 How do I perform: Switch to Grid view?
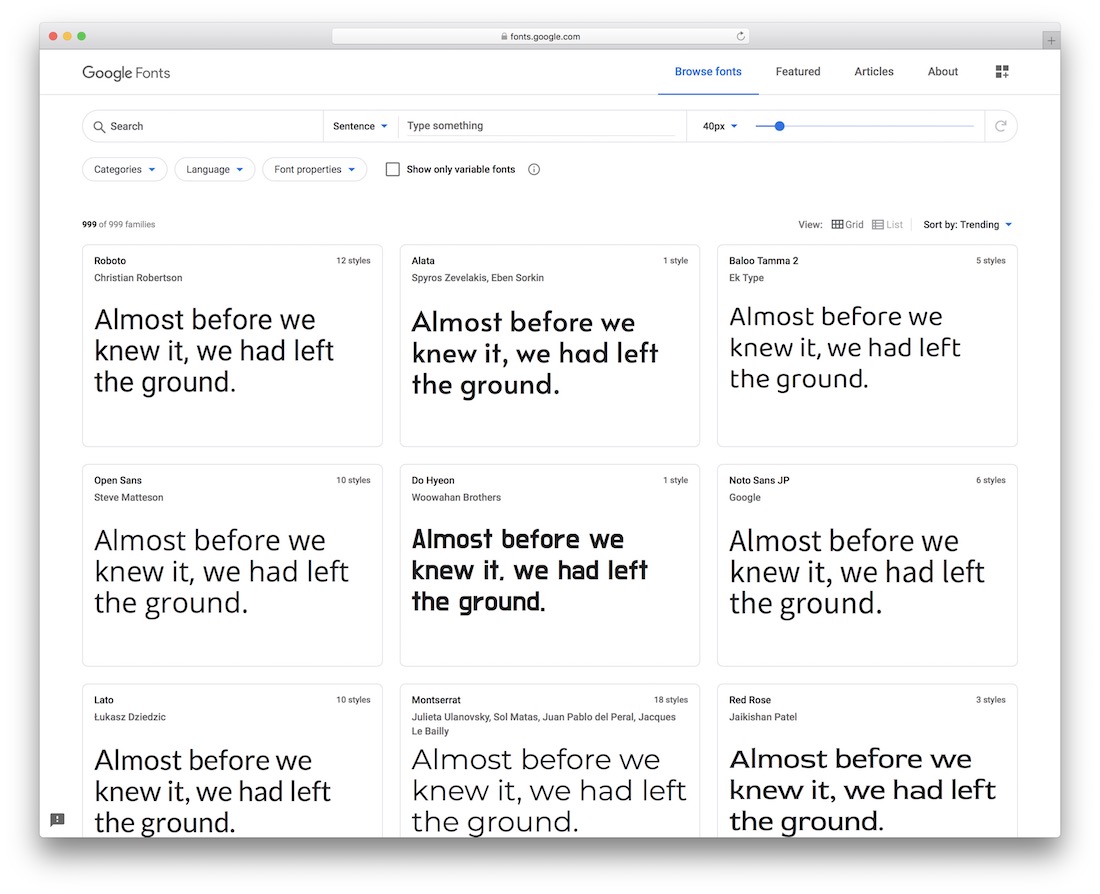point(847,225)
